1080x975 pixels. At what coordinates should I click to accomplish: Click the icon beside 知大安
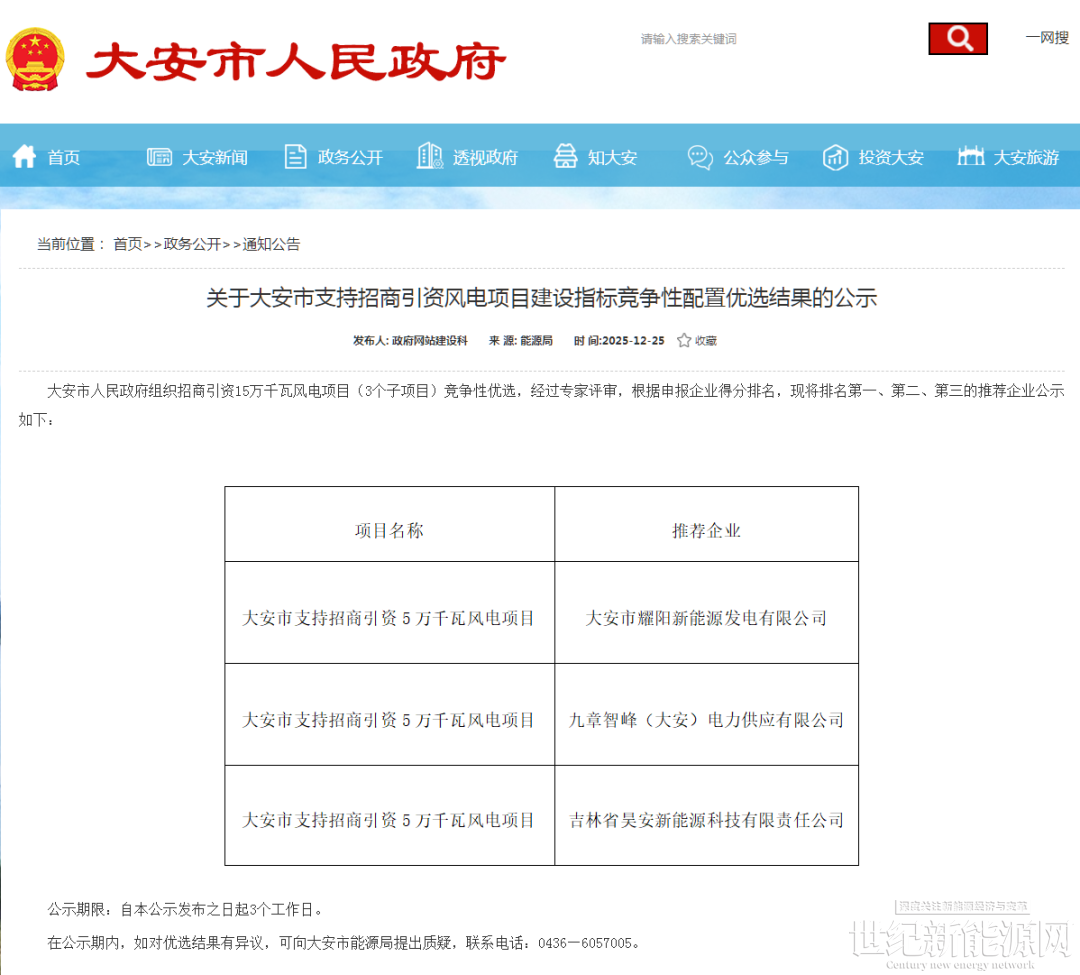point(565,157)
